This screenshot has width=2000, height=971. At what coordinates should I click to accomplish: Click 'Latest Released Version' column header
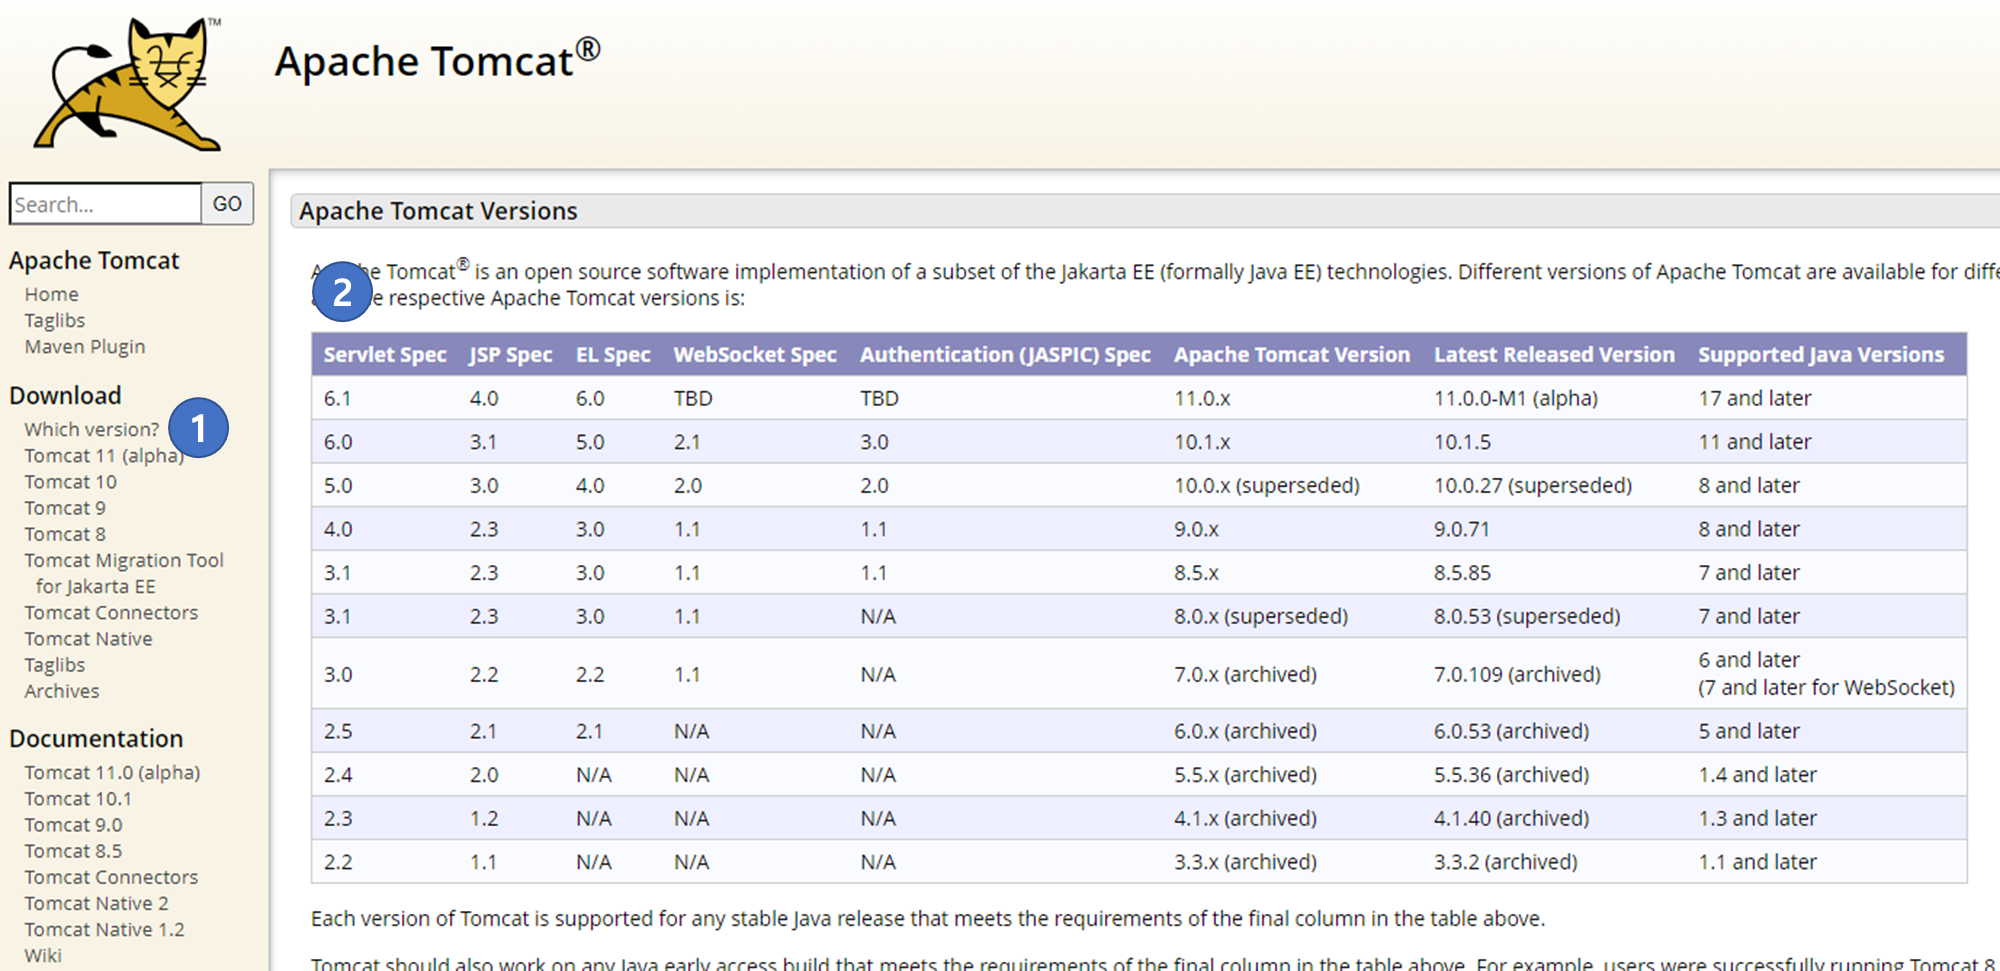tap(1554, 354)
